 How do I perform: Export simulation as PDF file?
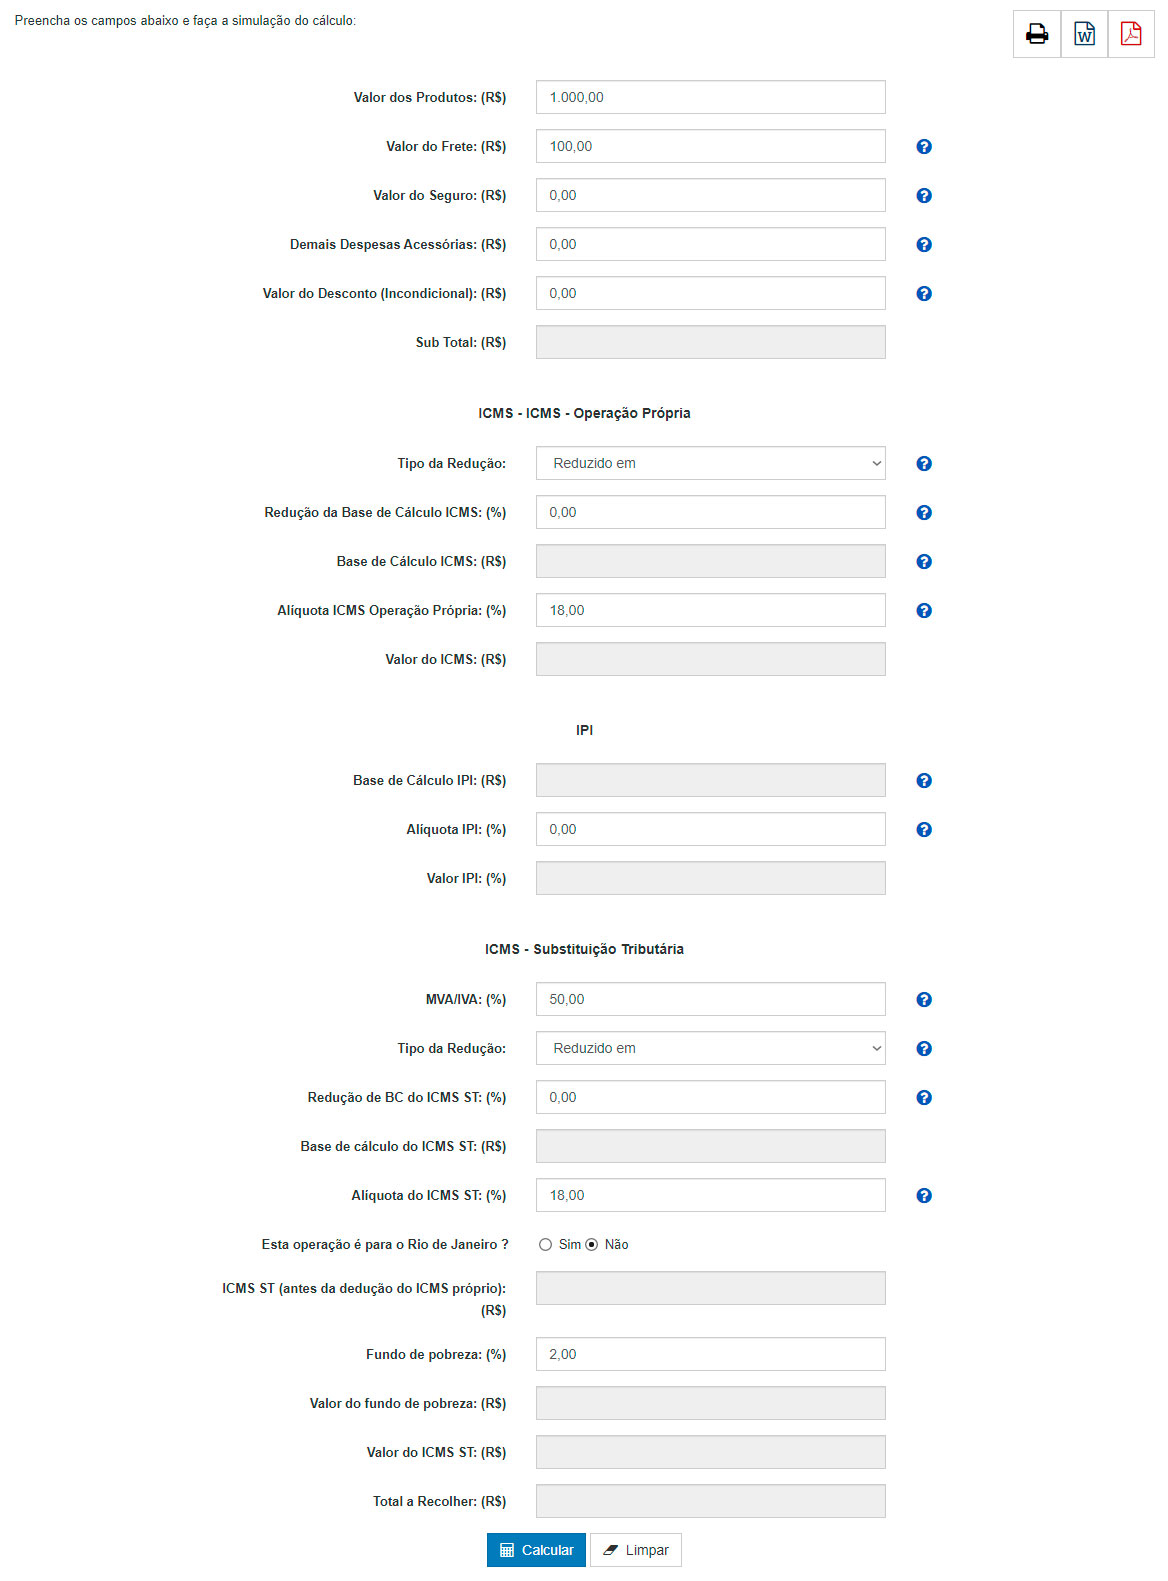1131,34
